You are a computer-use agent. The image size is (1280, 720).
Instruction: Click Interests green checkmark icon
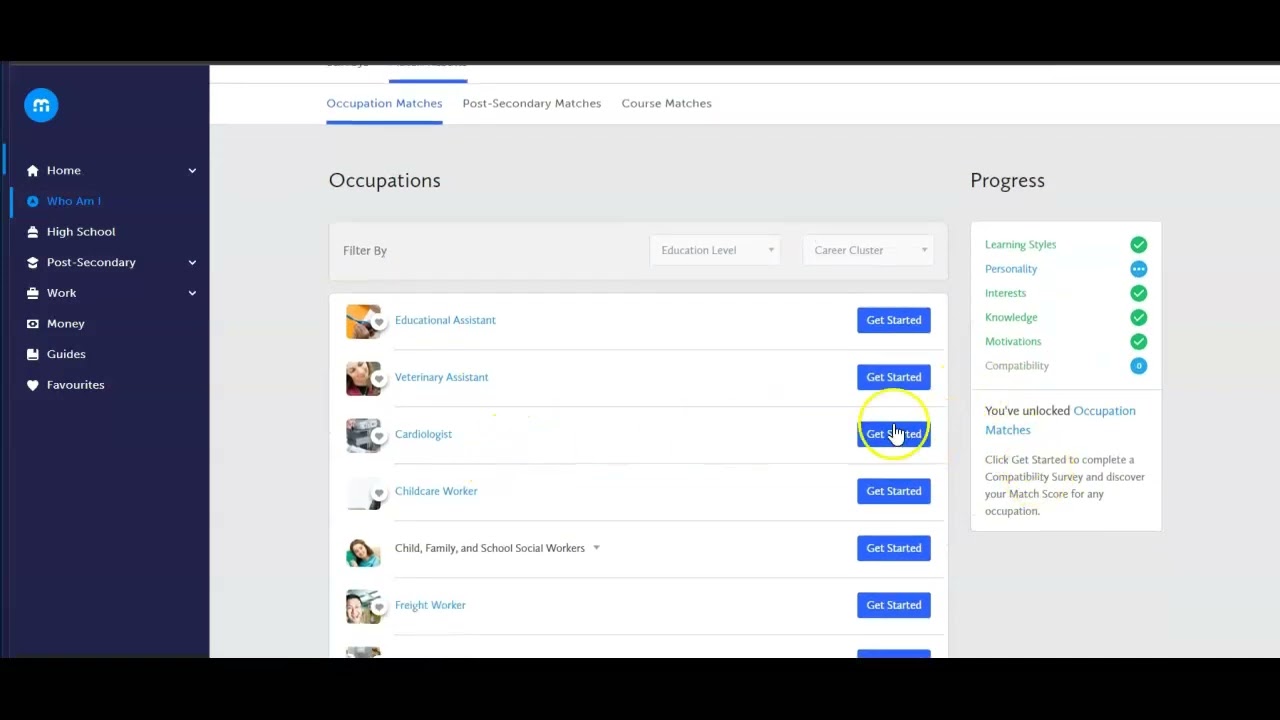(x=1138, y=293)
